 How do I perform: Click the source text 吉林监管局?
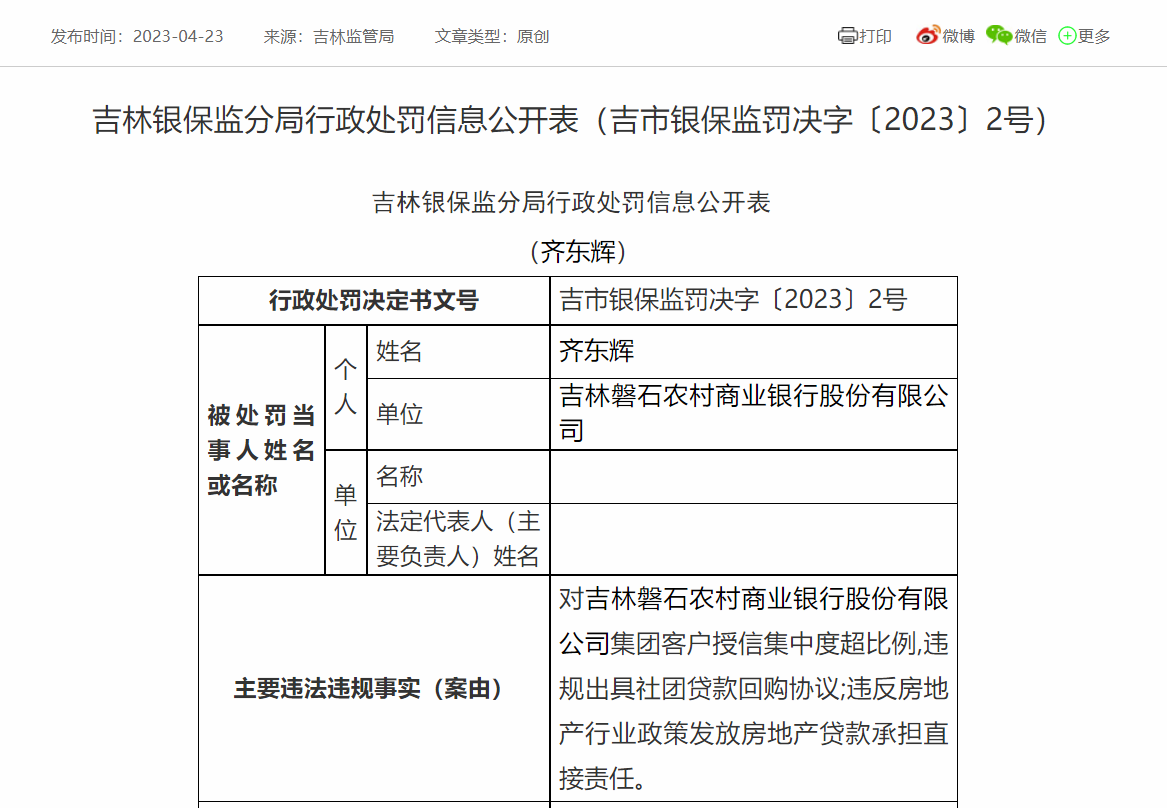tap(354, 36)
